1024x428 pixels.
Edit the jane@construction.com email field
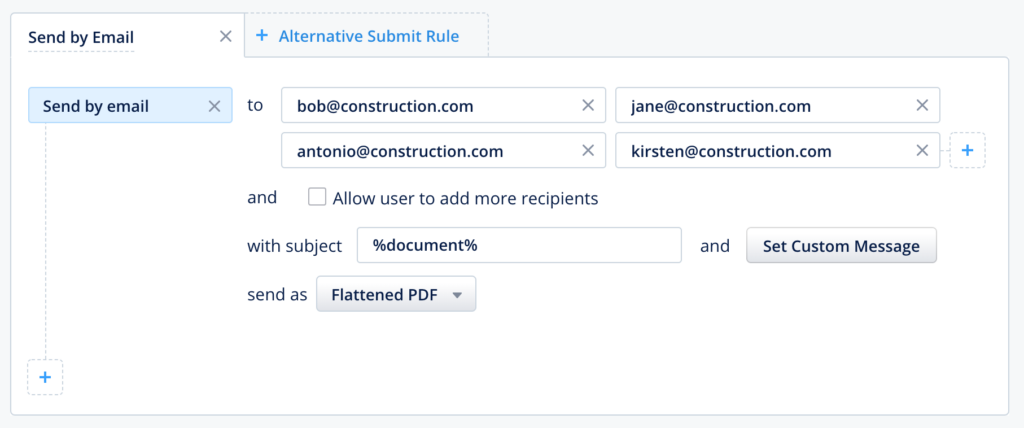tap(765, 106)
